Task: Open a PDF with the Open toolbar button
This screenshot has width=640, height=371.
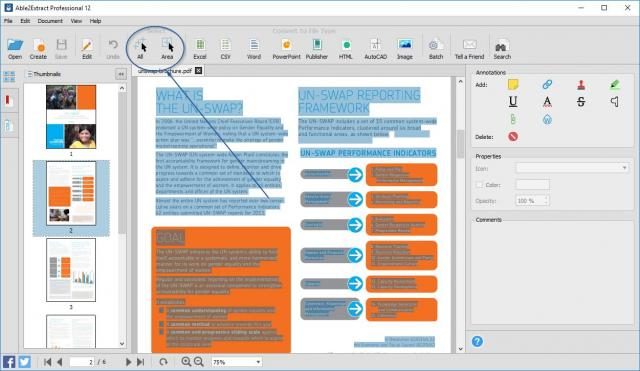Action: 15,49
